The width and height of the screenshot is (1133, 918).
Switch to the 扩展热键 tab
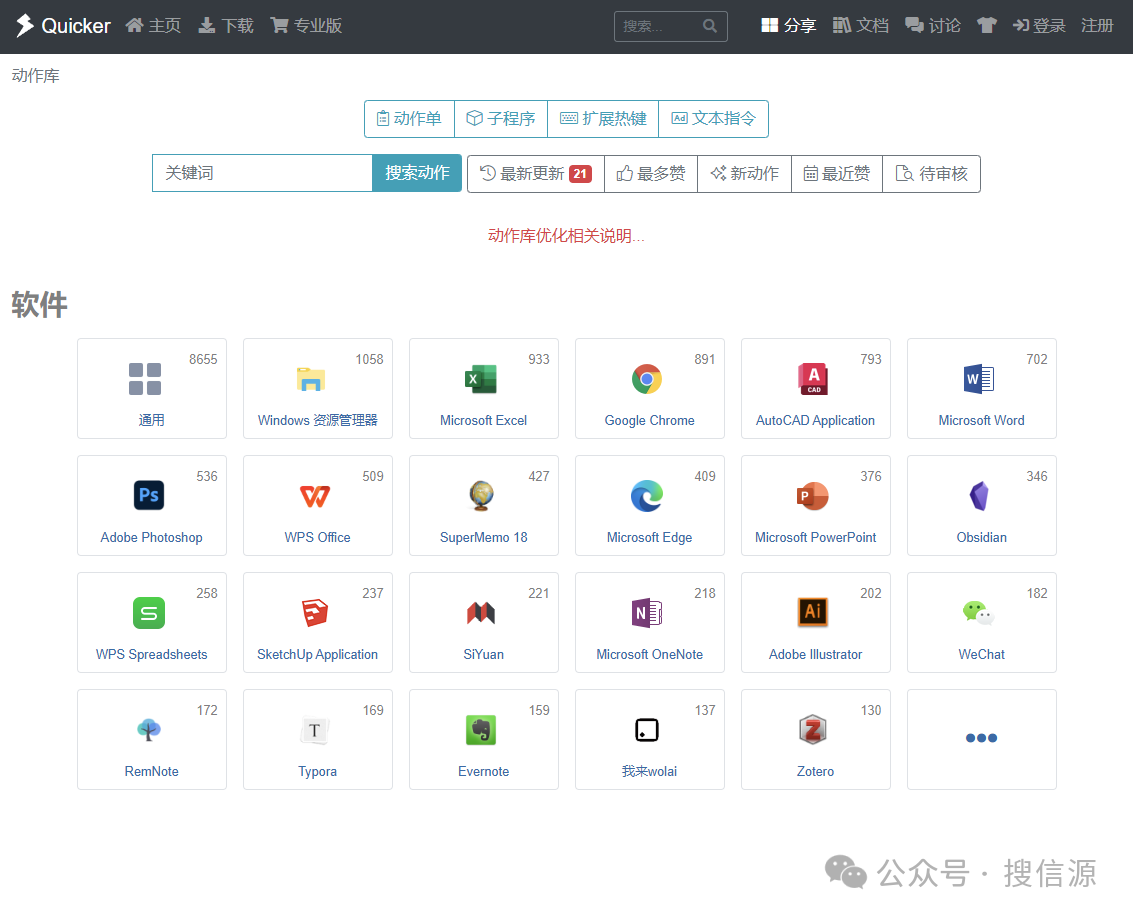603,119
